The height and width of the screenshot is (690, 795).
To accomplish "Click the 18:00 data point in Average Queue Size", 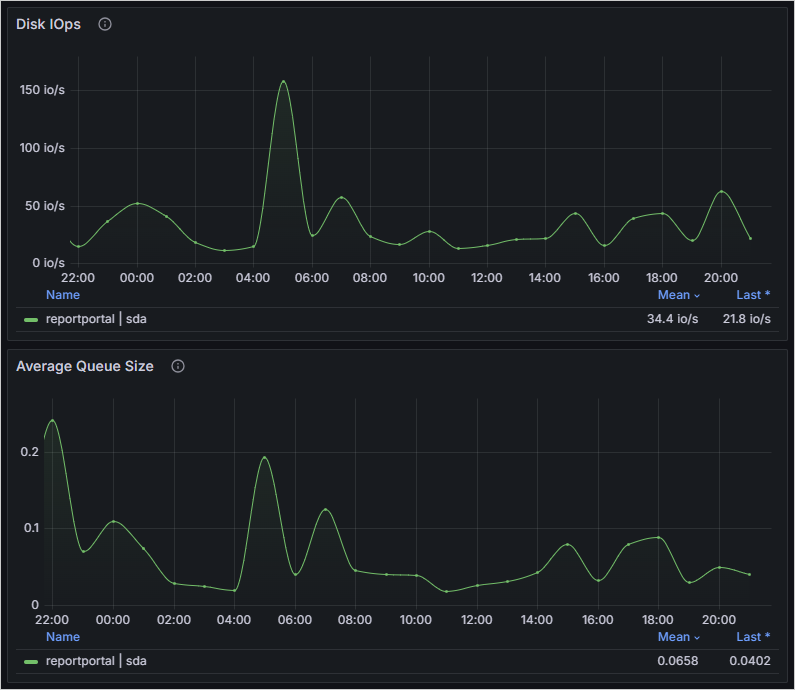I will (x=658, y=538).
